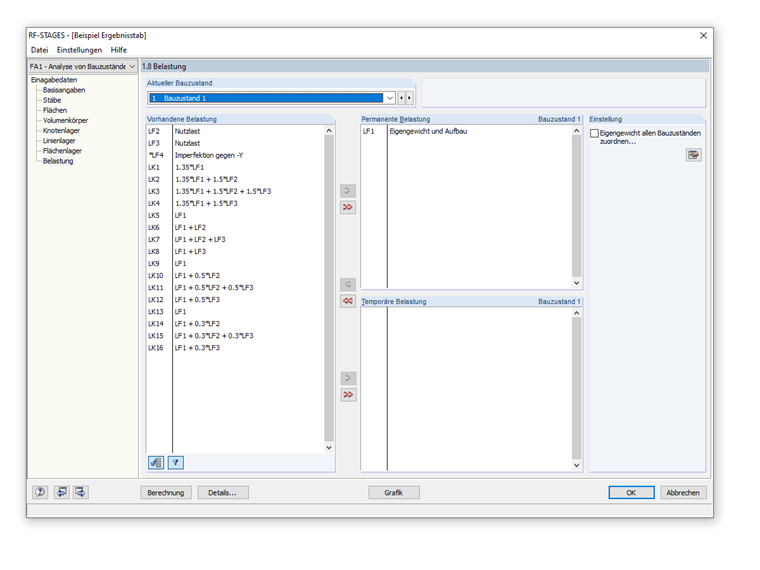Click the Abbrechen button
Image resolution: width=760 pixels, height=570 pixels.
pos(683,492)
